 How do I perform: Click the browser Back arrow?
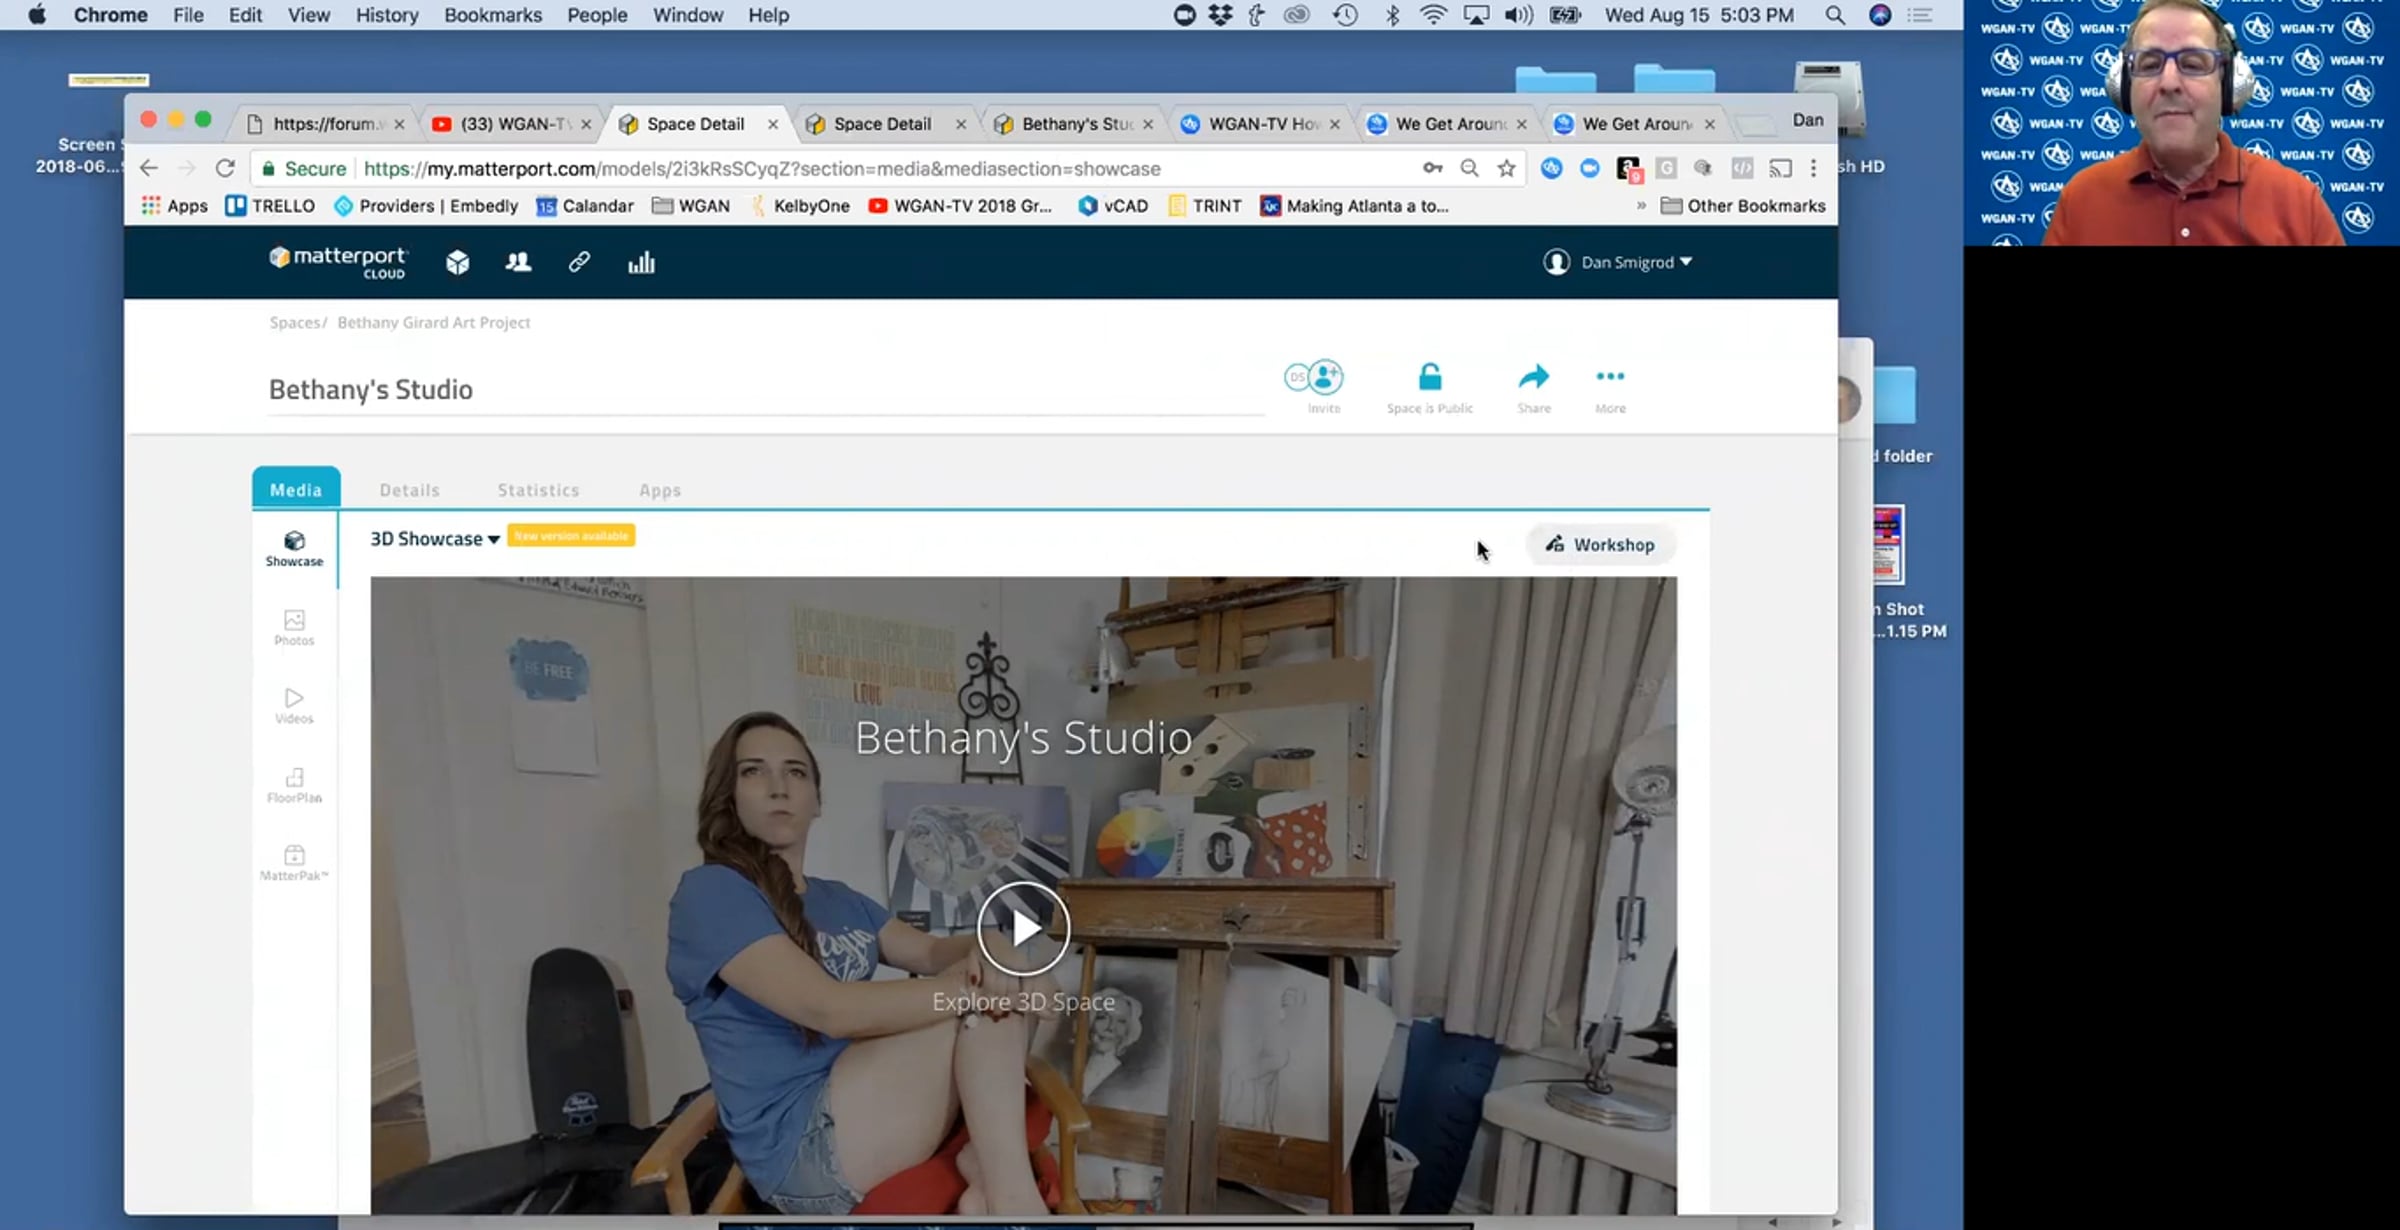pos(149,168)
